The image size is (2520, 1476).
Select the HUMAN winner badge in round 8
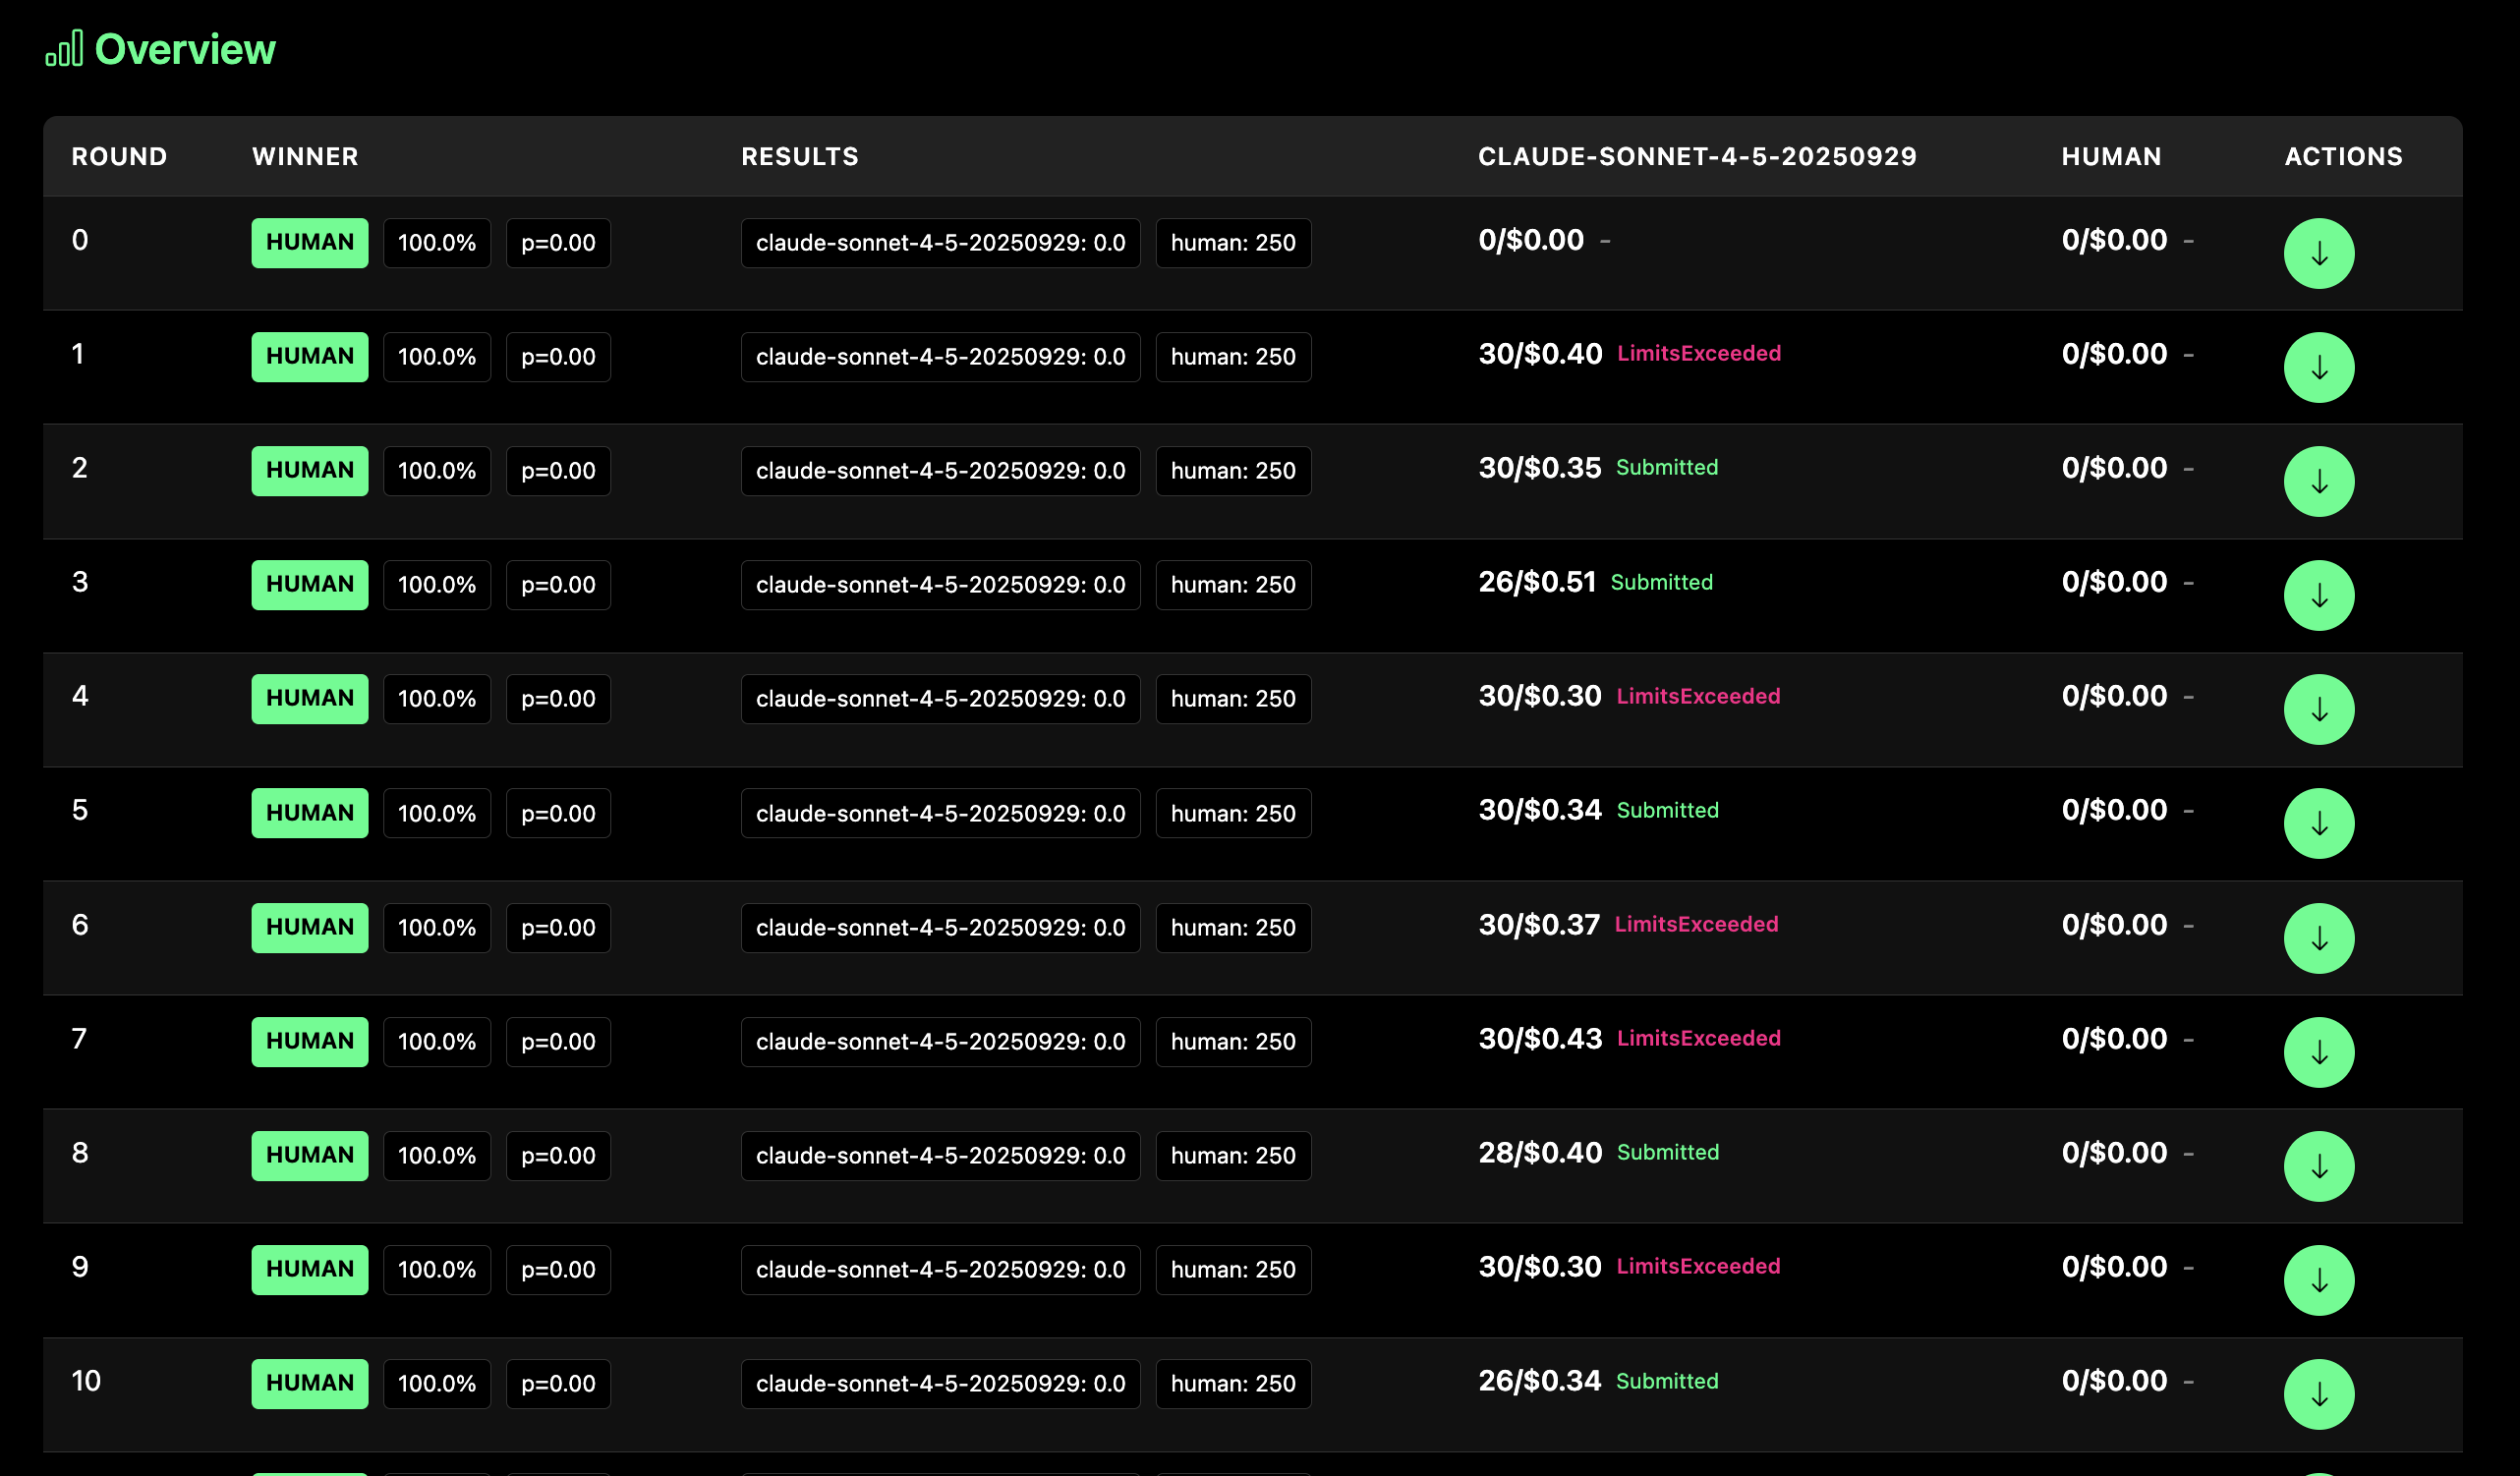[309, 1155]
